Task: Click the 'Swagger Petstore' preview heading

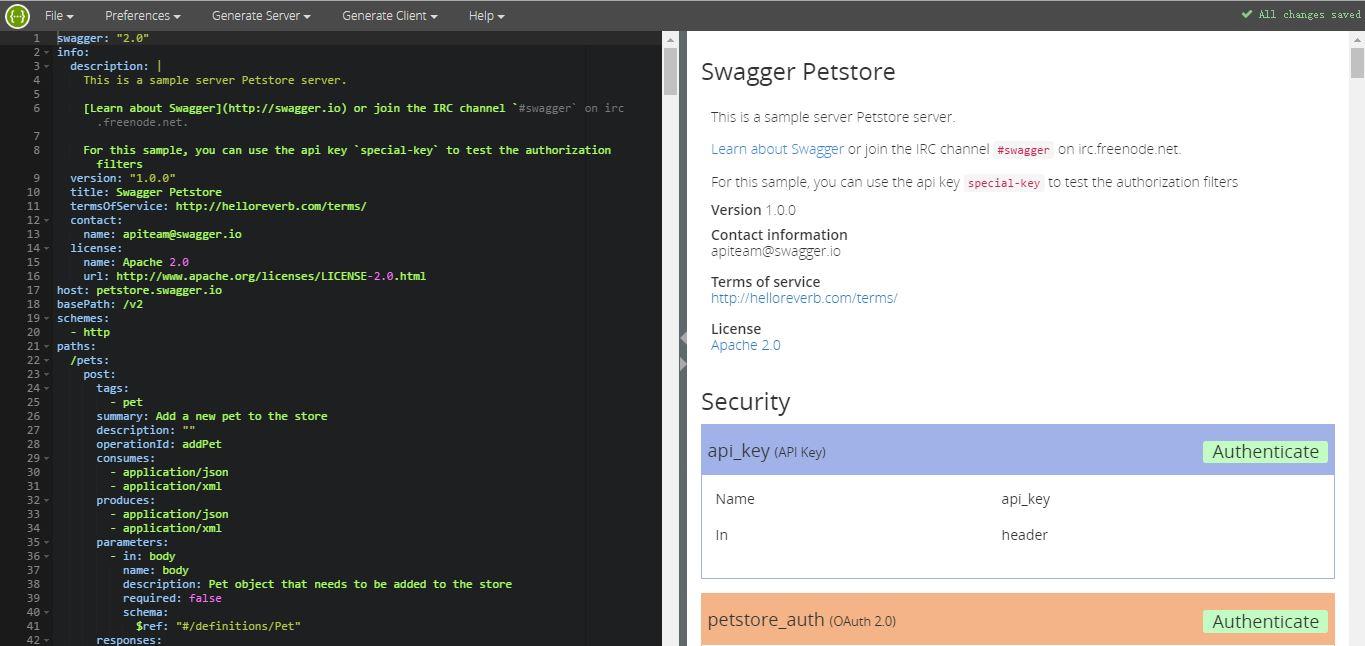Action: 798,72
